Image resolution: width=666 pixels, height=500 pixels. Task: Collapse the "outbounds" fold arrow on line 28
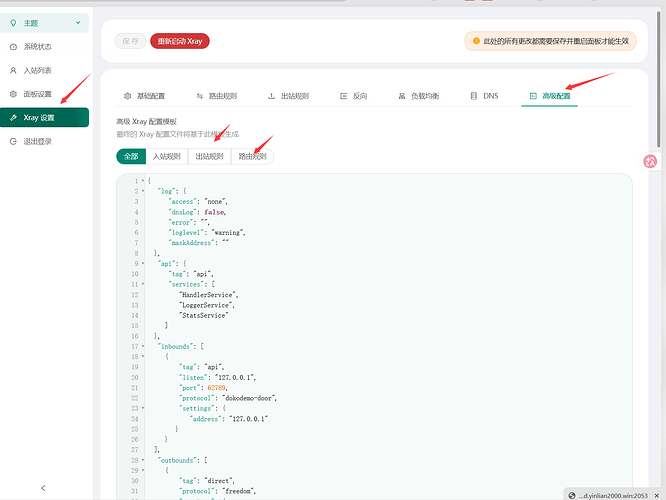point(143,460)
